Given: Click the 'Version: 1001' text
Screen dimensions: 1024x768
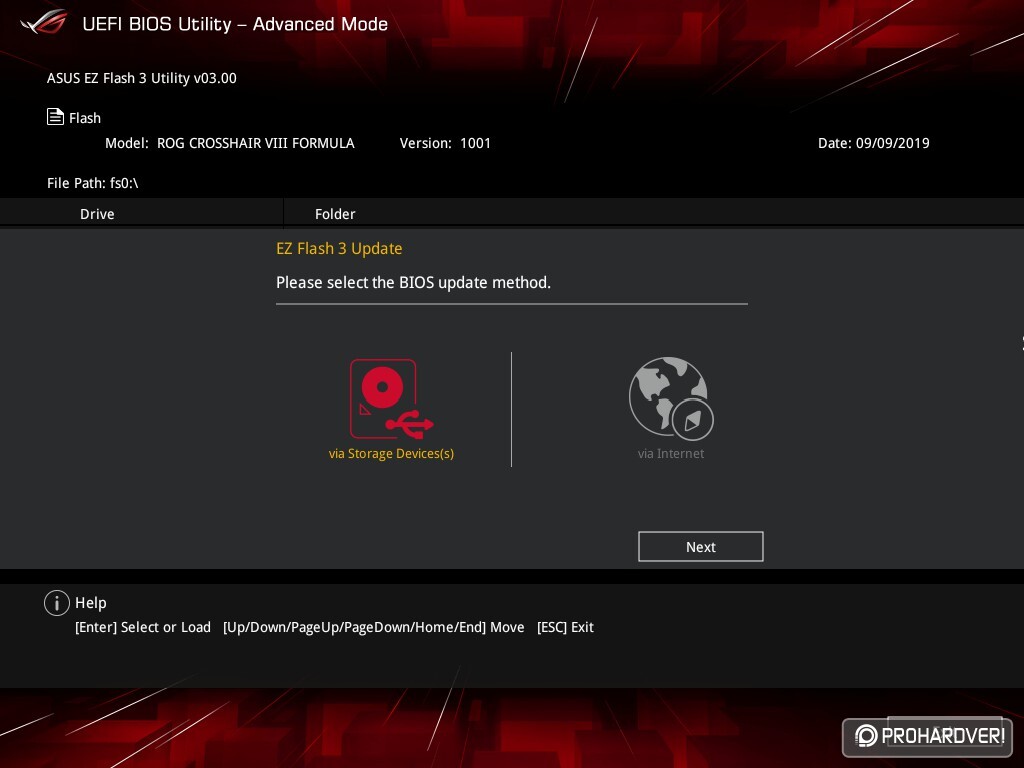Looking at the screenshot, I should 445,143.
